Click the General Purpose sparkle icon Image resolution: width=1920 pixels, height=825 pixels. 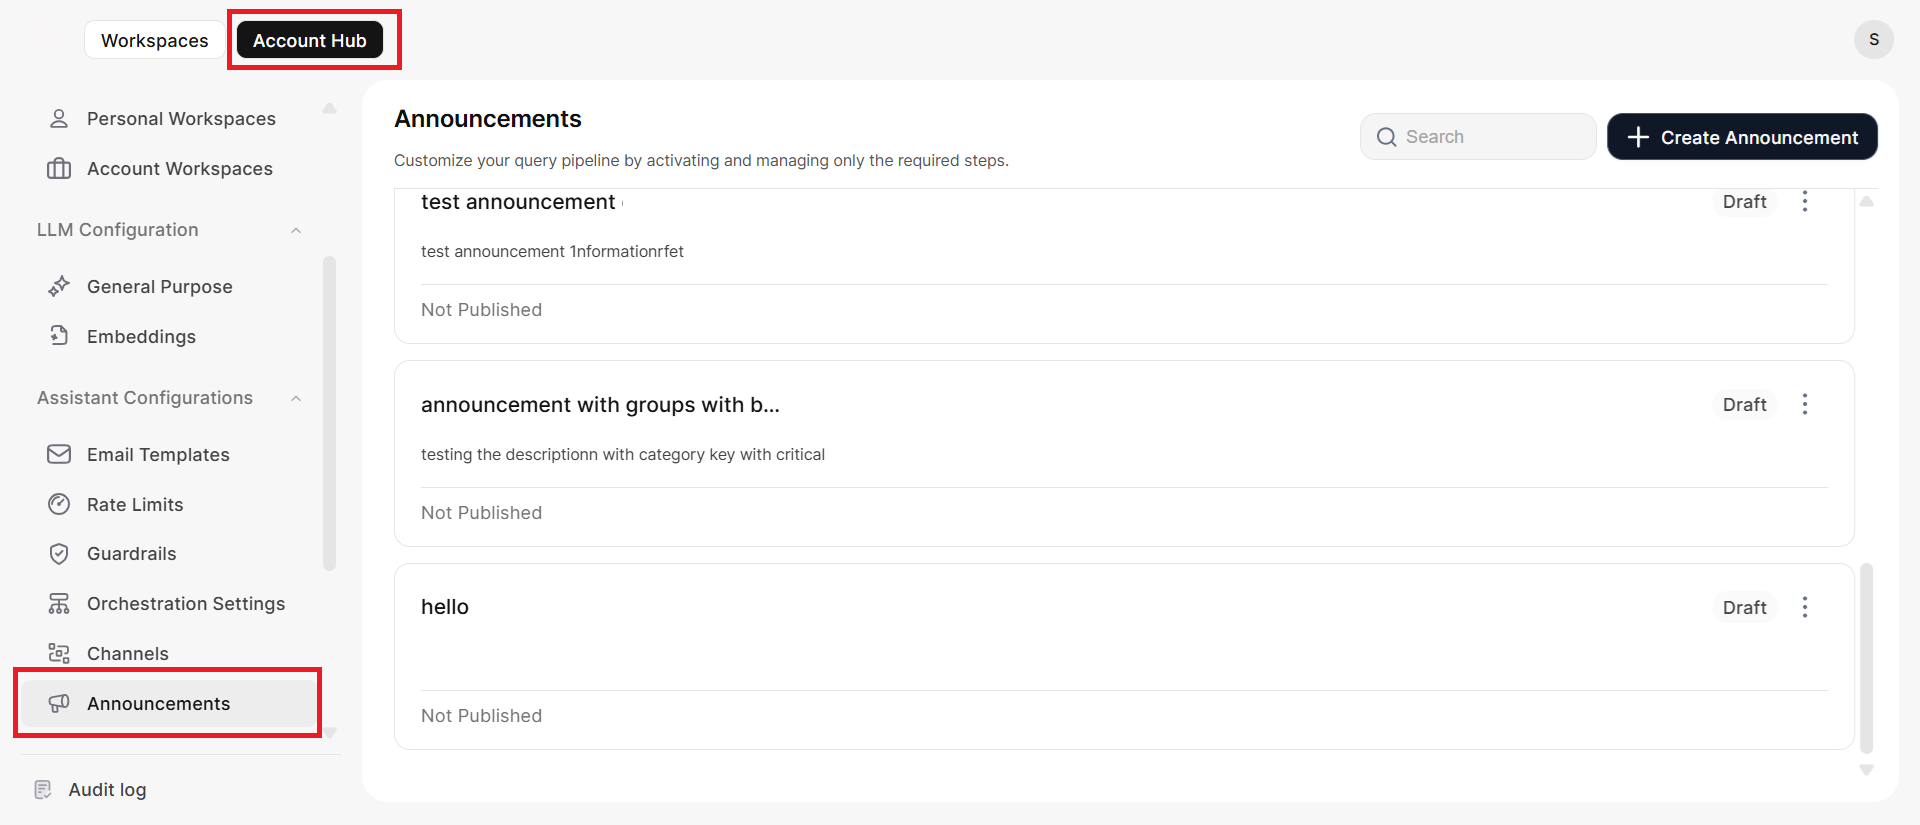[x=59, y=286]
